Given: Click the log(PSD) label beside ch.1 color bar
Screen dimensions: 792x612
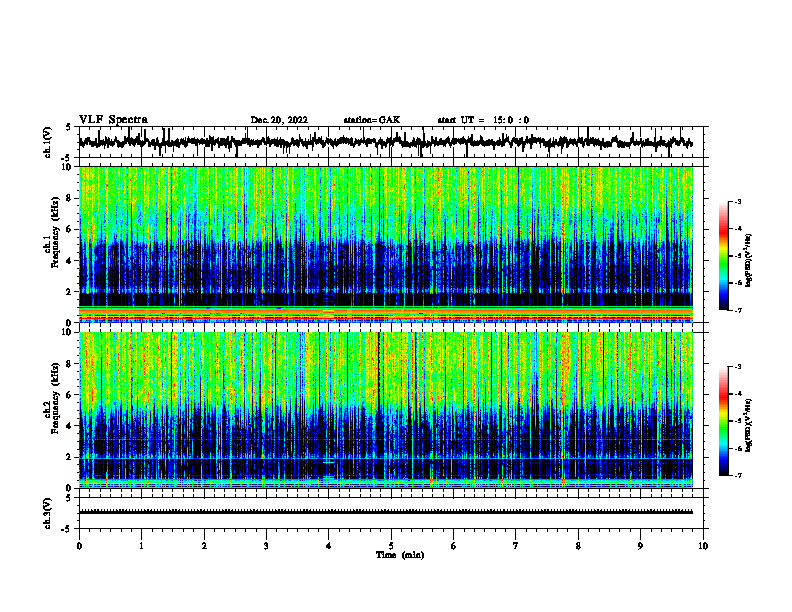Looking at the screenshot, I should (x=748, y=260).
